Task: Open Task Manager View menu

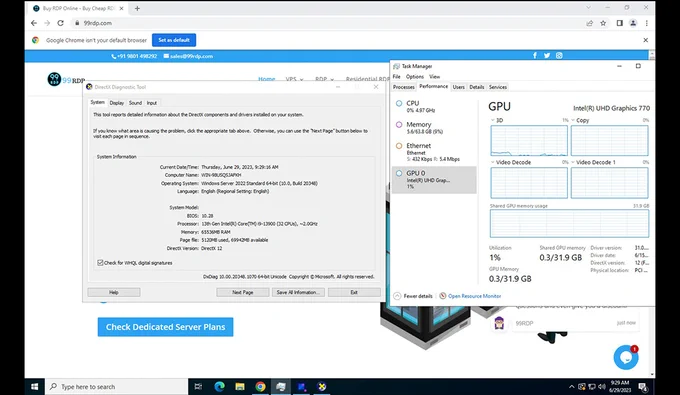Action: point(434,76)
